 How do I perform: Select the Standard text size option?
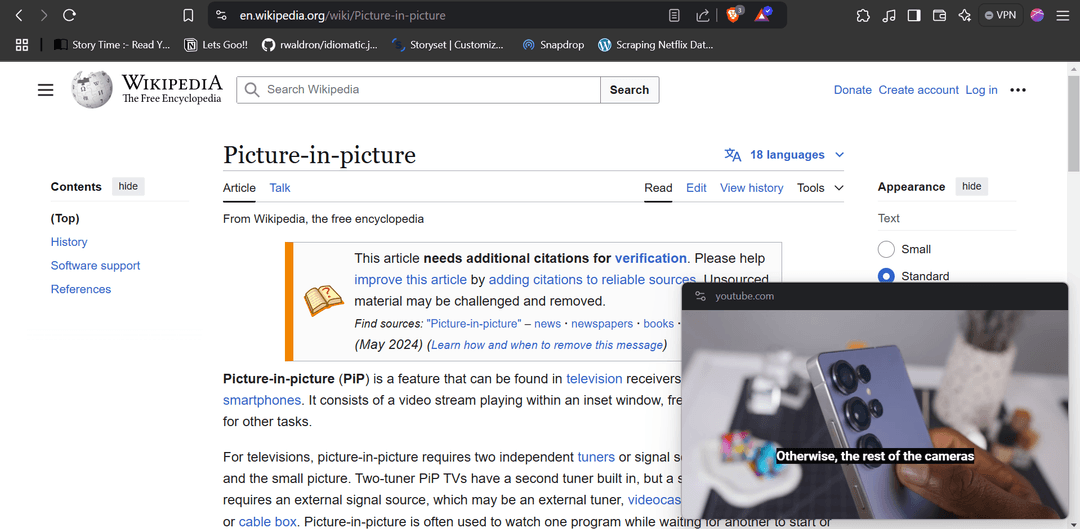point(886,276)
